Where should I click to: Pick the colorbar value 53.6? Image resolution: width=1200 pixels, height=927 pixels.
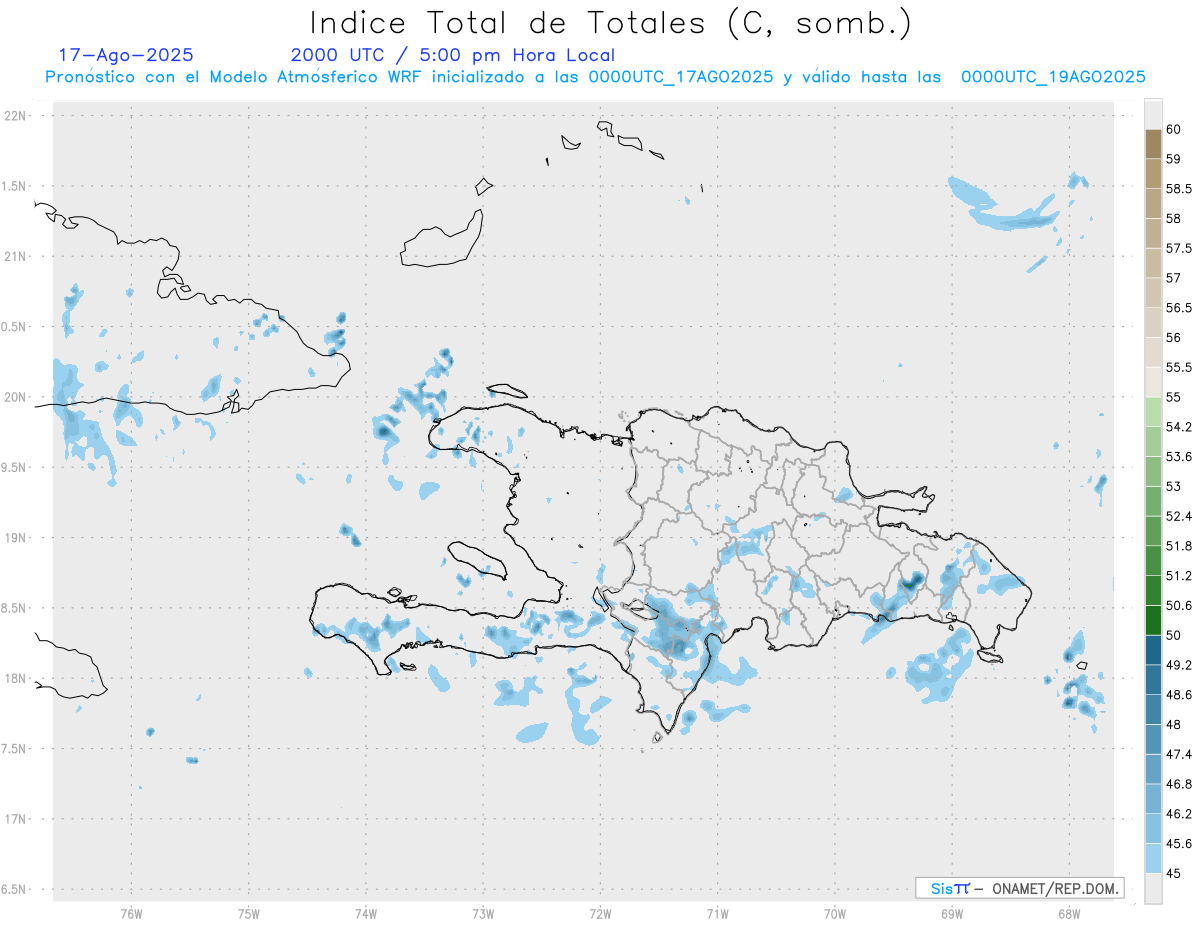(1179, 457)
